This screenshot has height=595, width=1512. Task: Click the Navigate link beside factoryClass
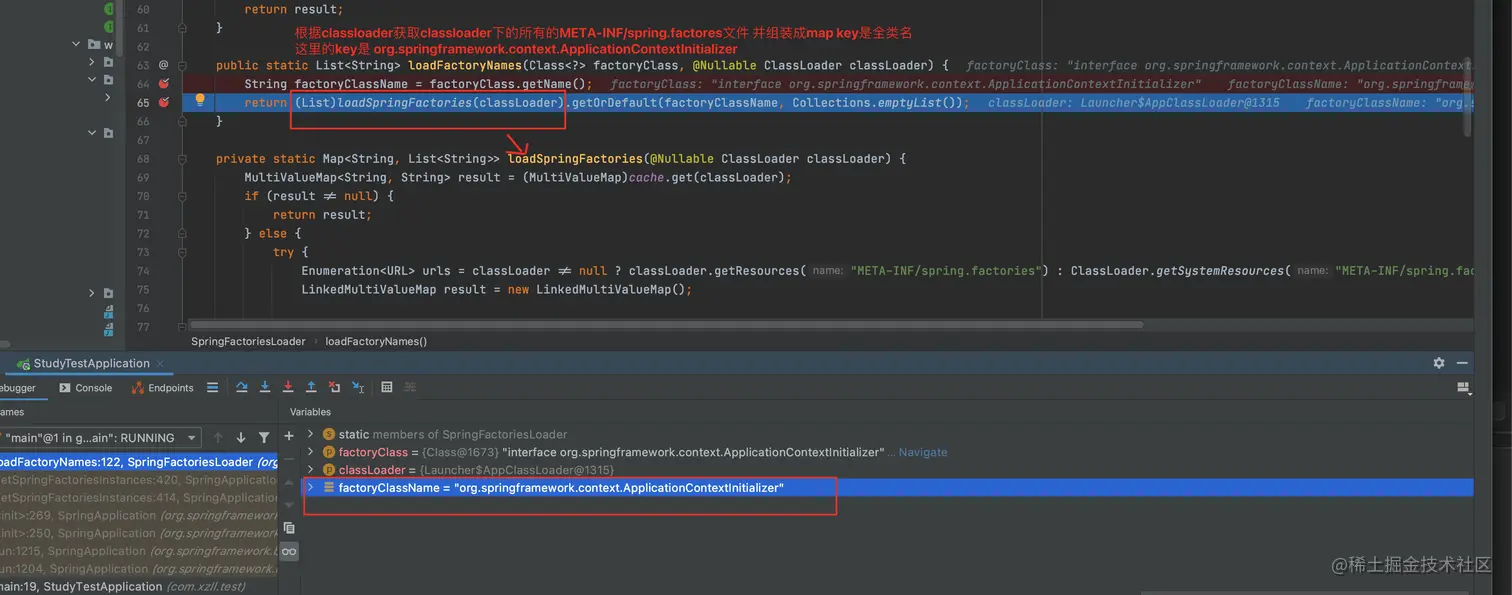pos(922,452)
